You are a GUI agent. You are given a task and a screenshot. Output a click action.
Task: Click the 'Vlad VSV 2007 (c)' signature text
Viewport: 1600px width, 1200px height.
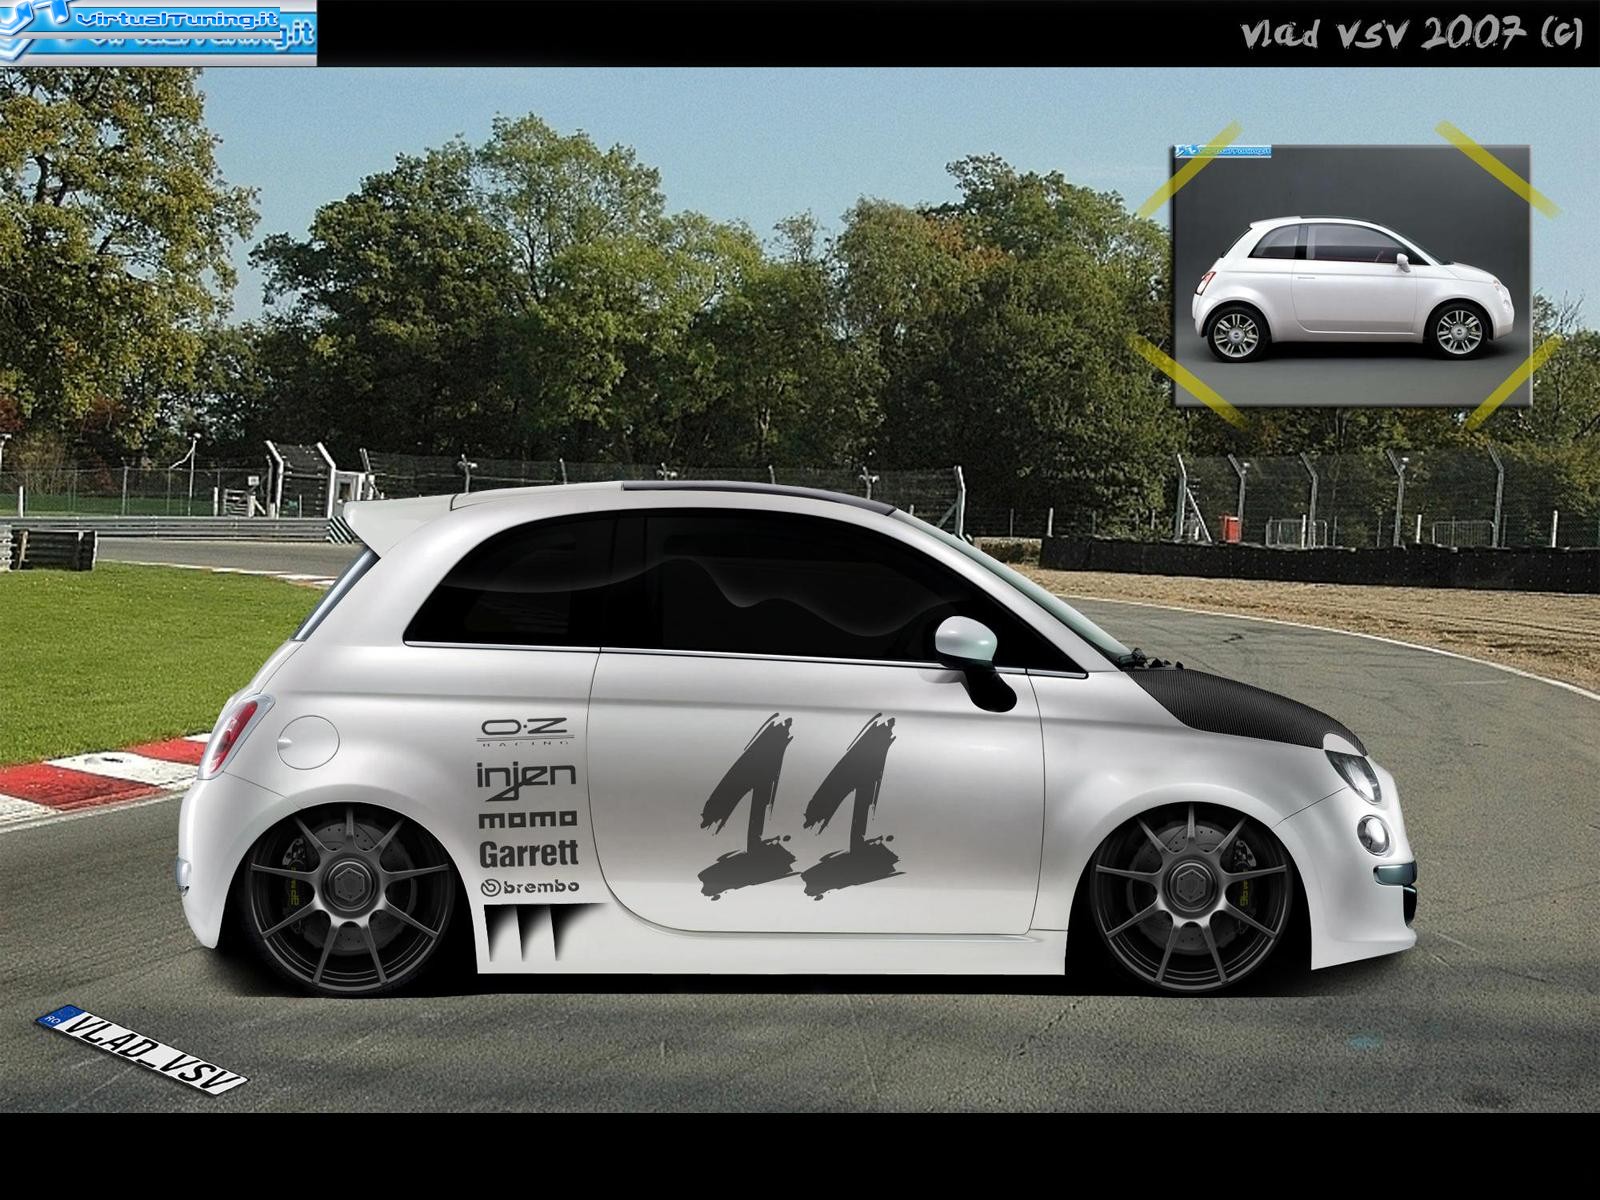point(1412,34)
